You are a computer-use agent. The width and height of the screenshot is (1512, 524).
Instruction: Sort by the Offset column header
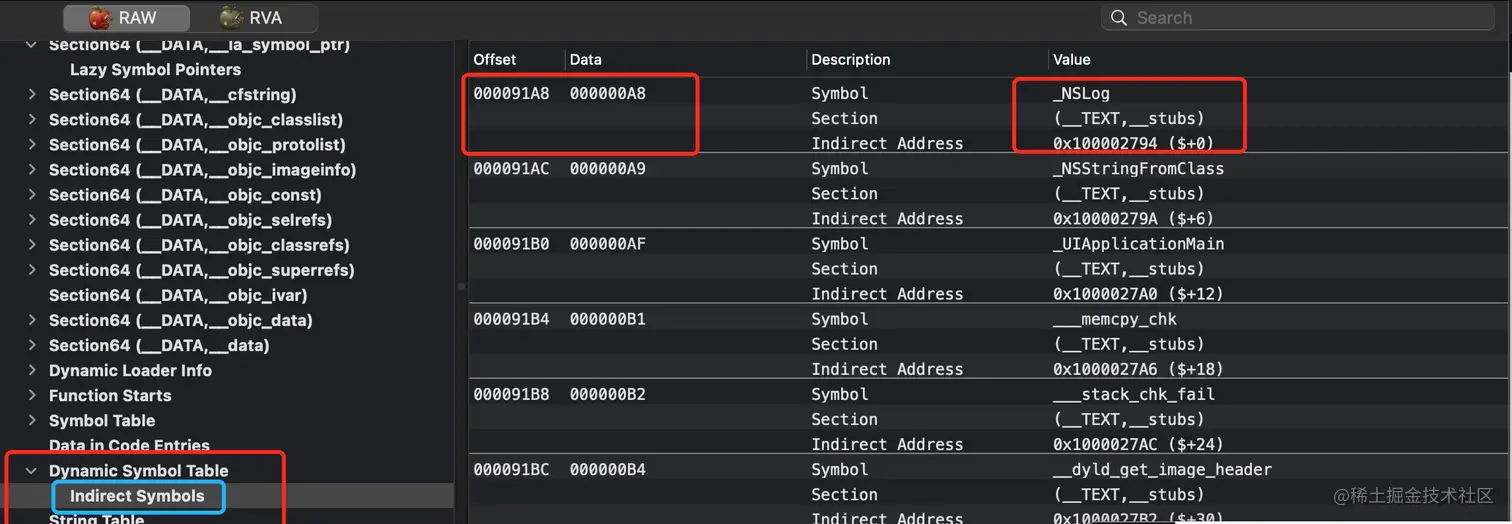click(494, 60)
